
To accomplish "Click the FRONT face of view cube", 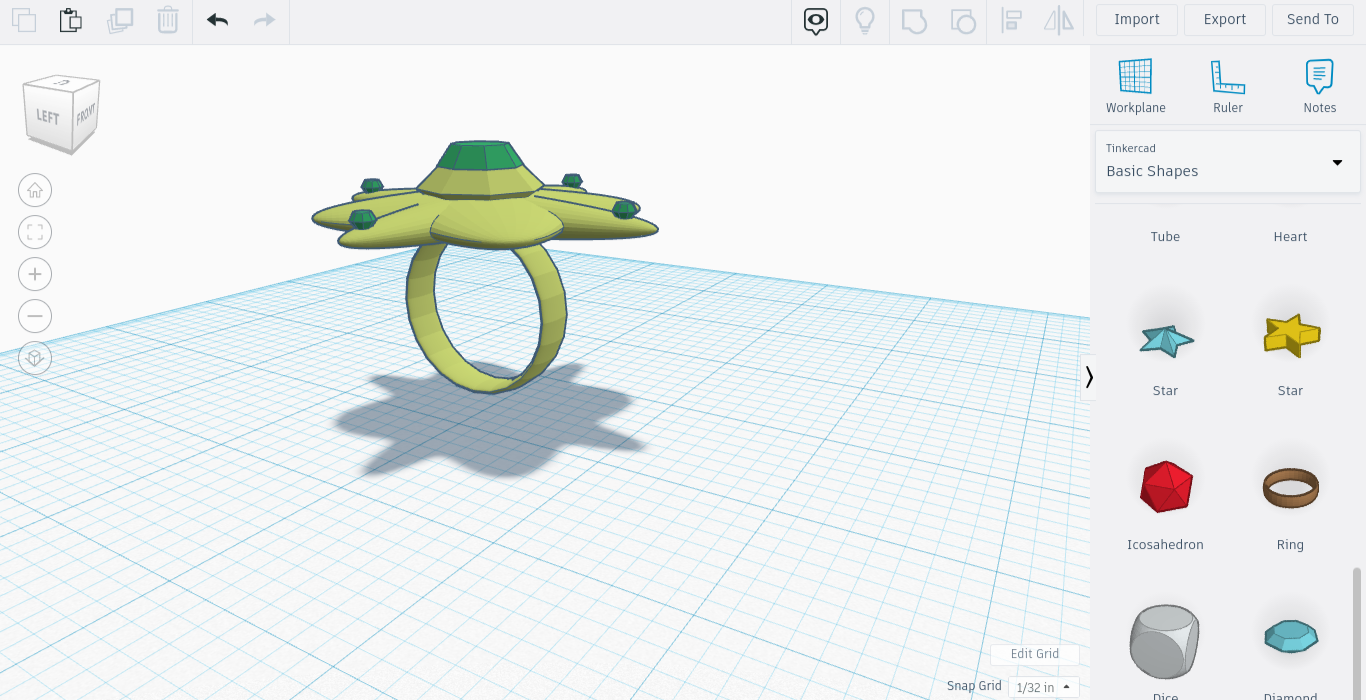I will pos(86,115).
